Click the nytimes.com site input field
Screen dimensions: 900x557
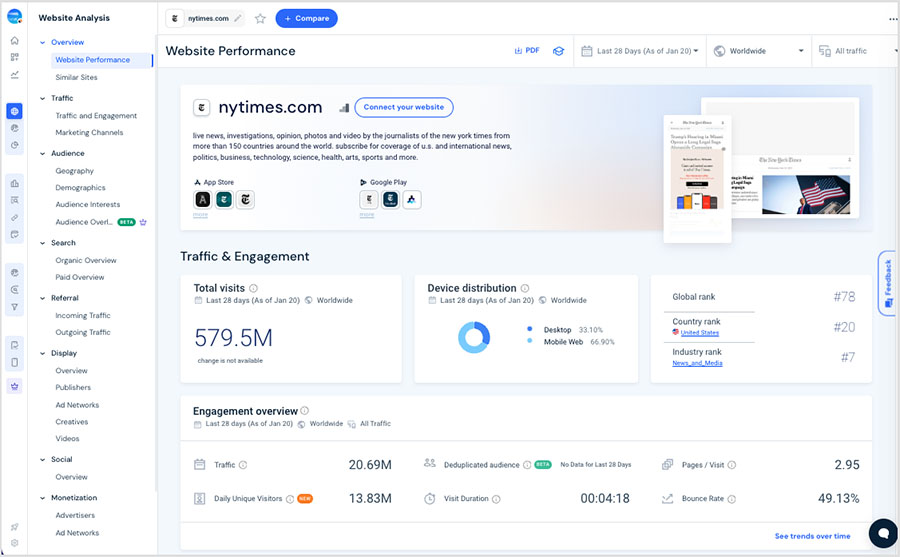(x=205, y=18)
